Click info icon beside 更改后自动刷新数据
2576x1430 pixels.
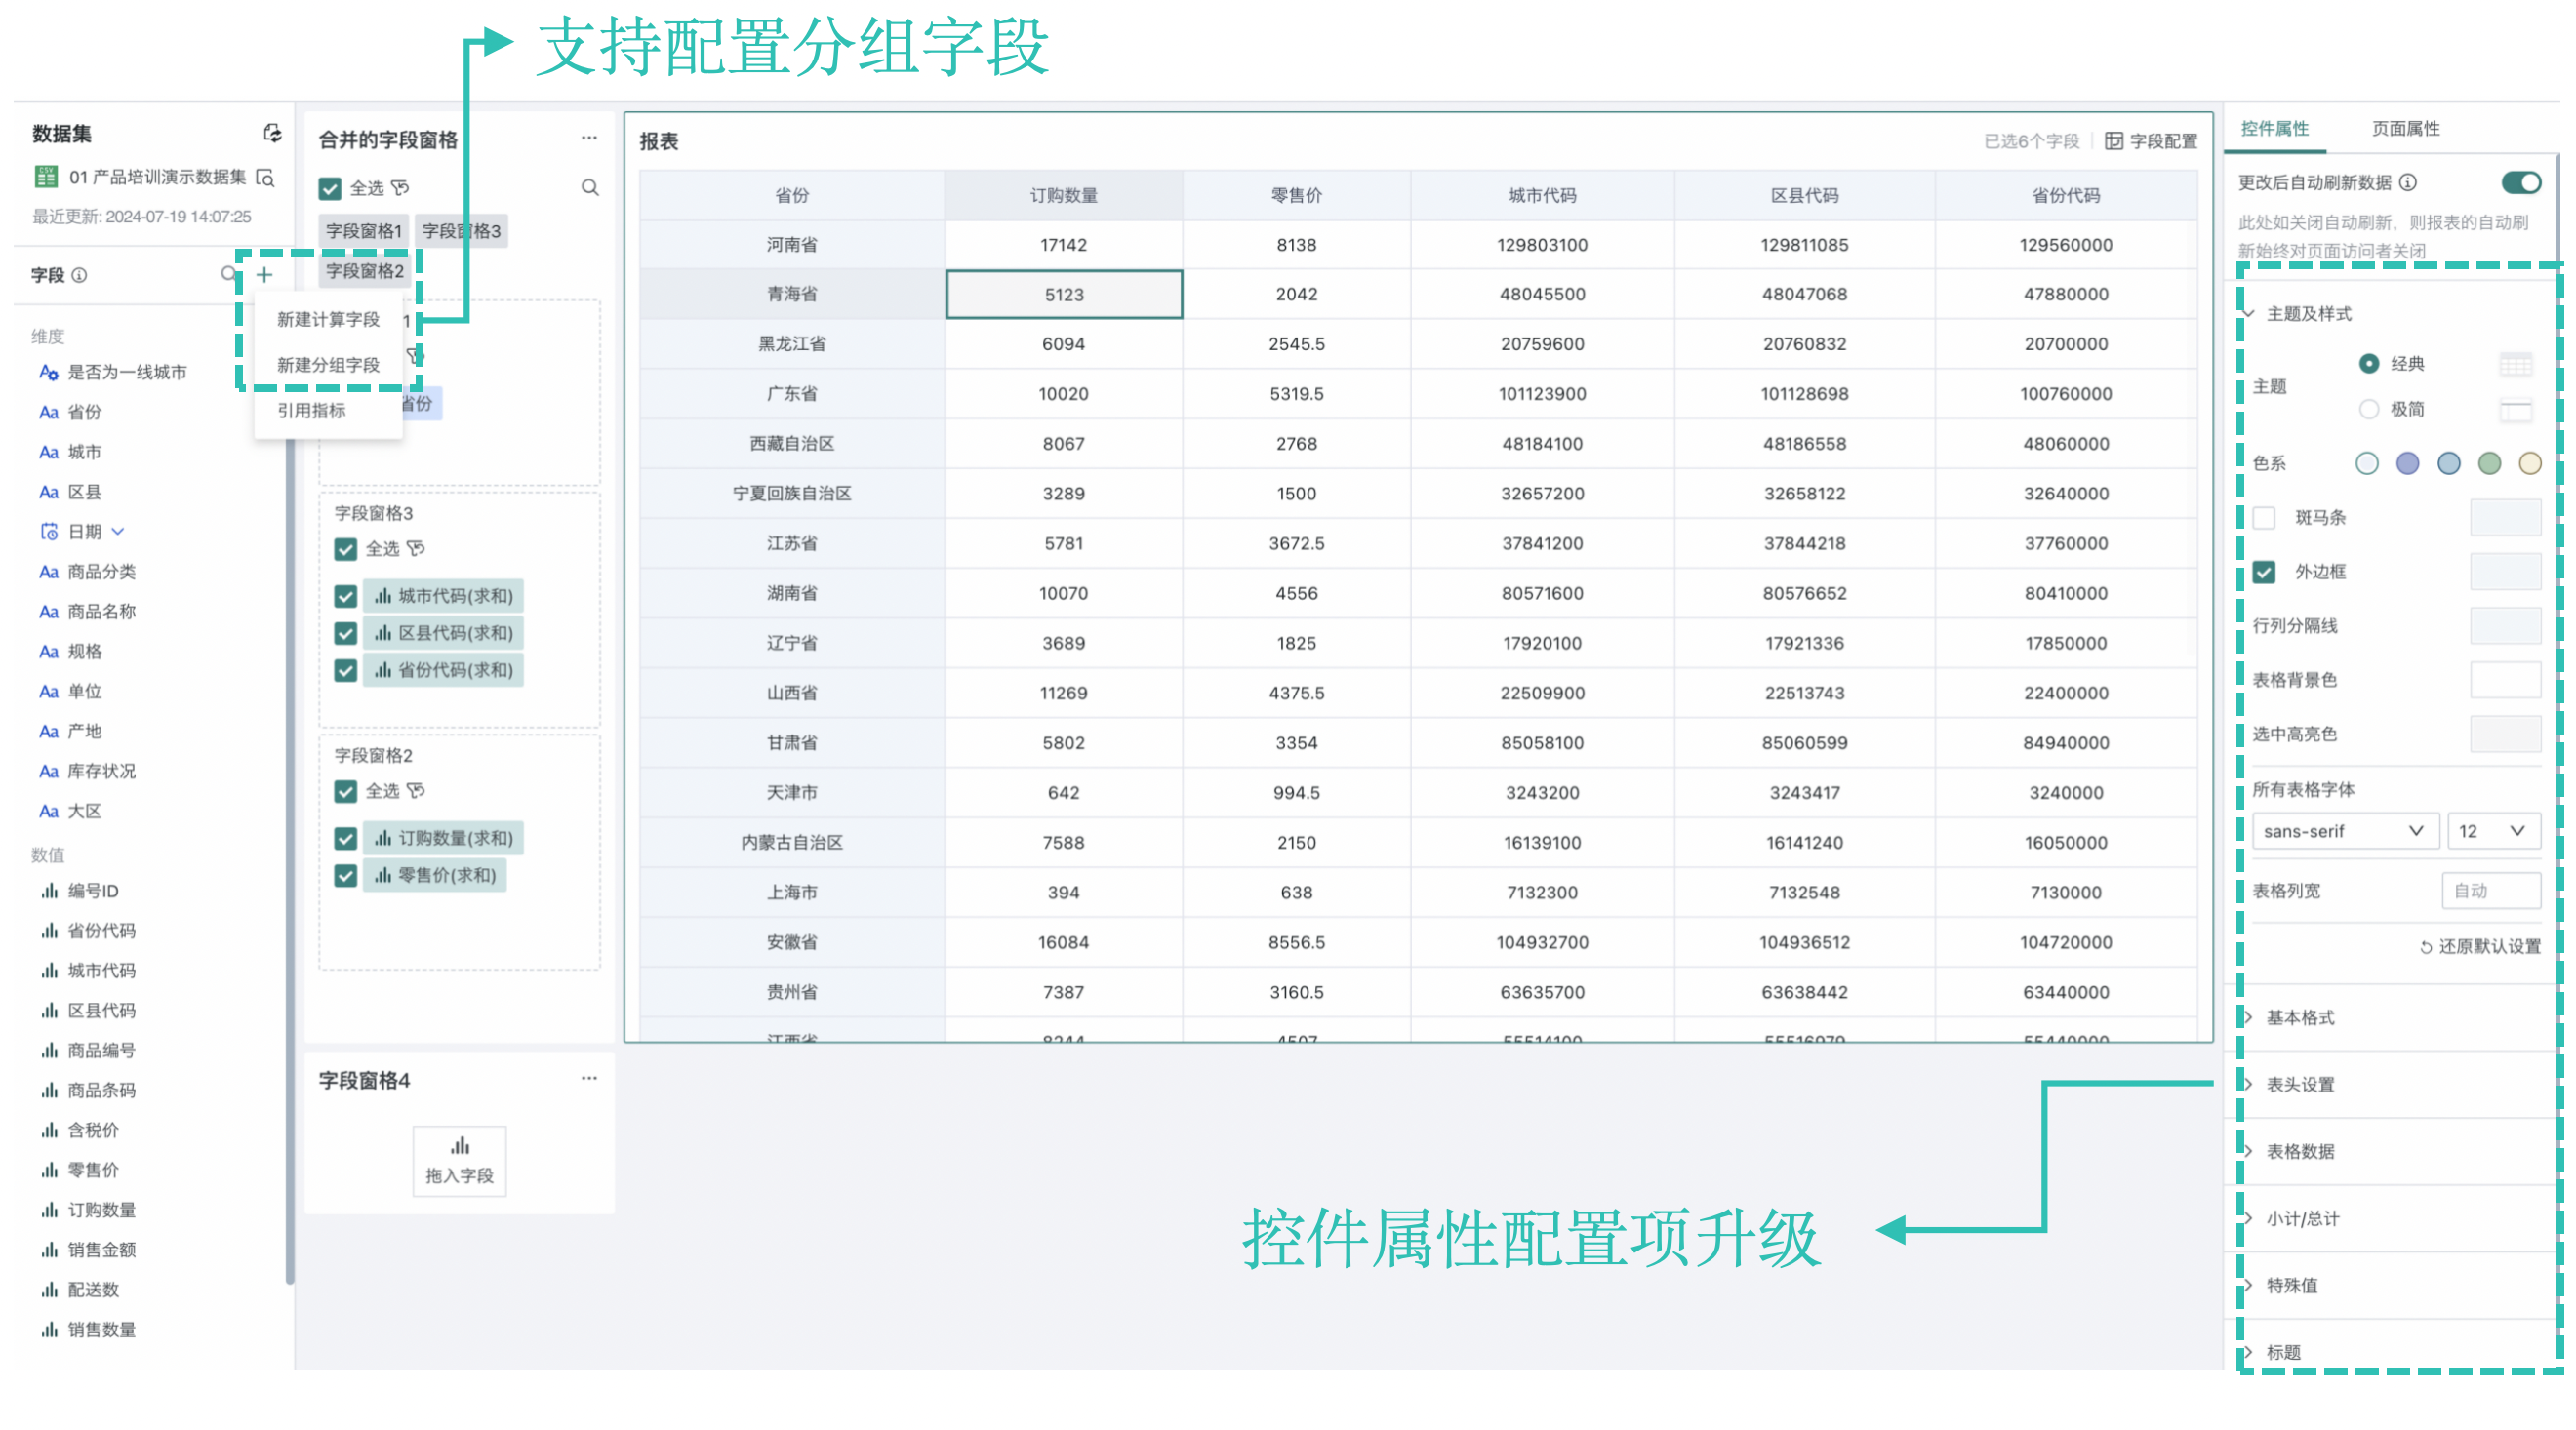2408,182
